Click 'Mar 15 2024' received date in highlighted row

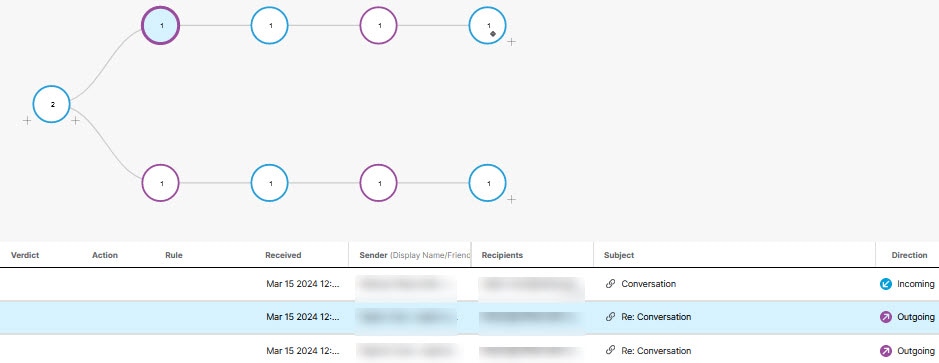[x=302, y=317]
